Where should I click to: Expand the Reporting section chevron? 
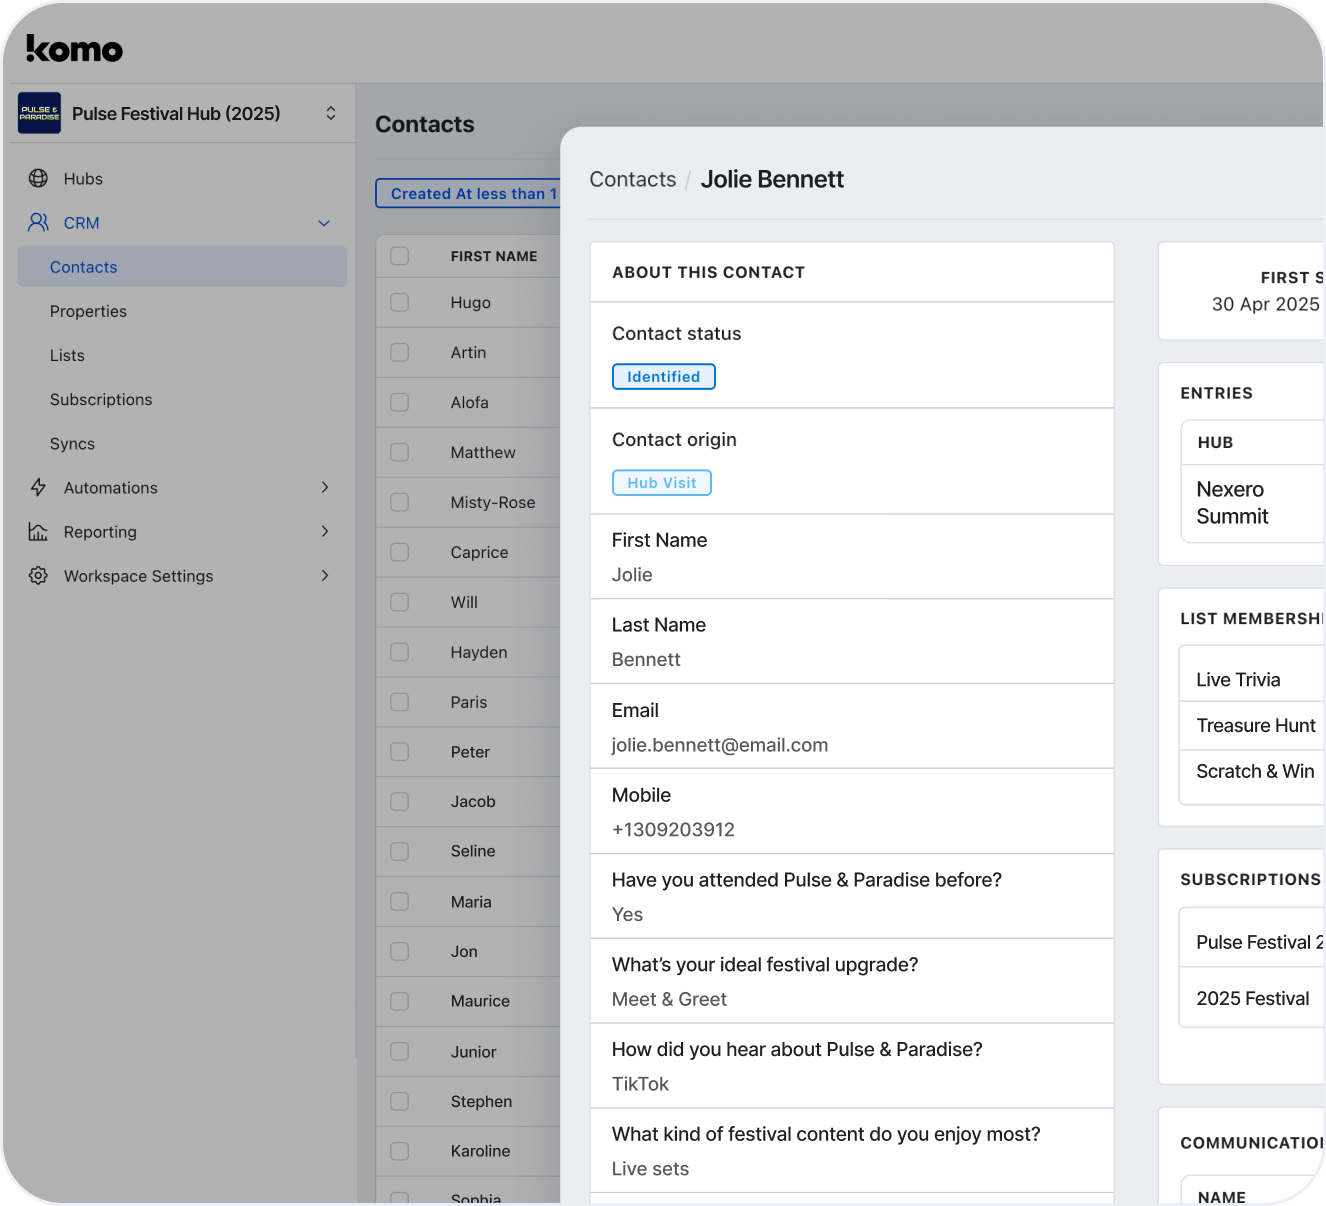tap(324, 531)
